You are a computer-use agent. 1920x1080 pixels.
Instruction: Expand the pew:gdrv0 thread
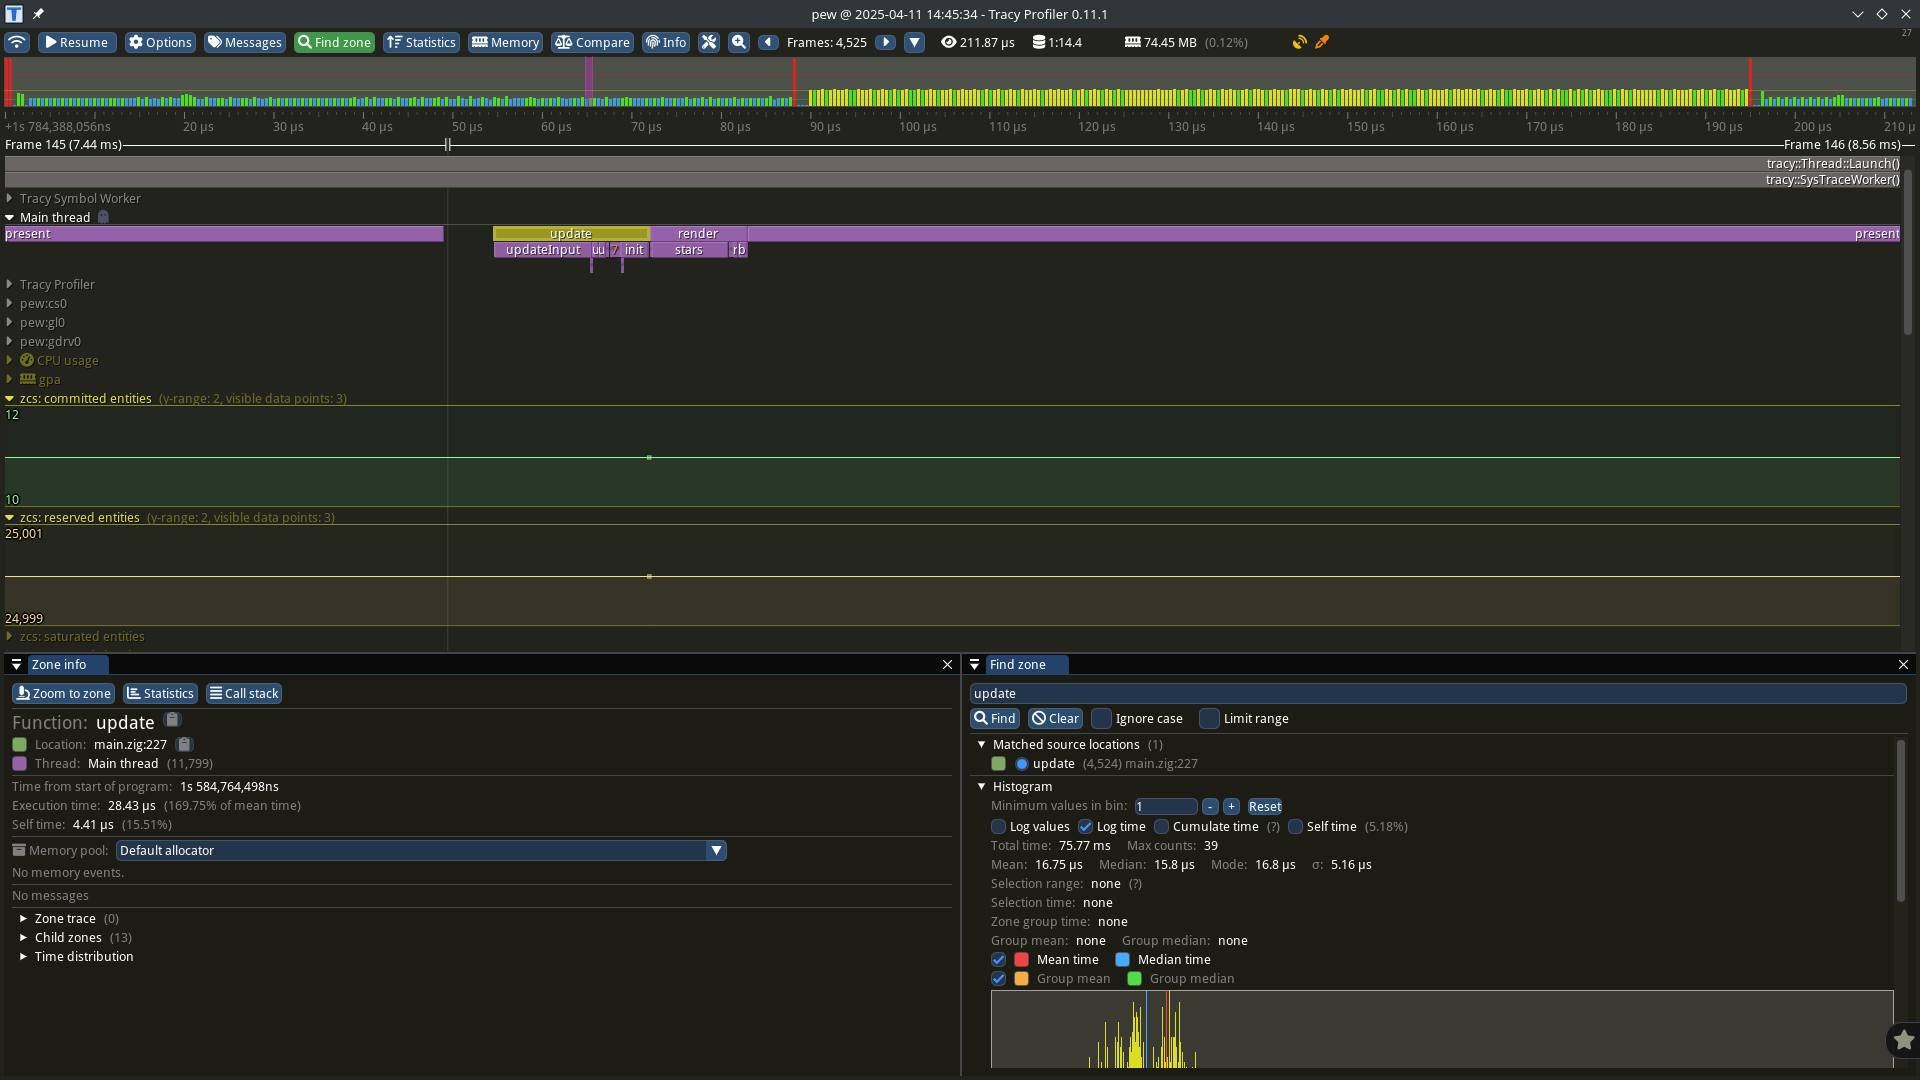pos(9,341)
